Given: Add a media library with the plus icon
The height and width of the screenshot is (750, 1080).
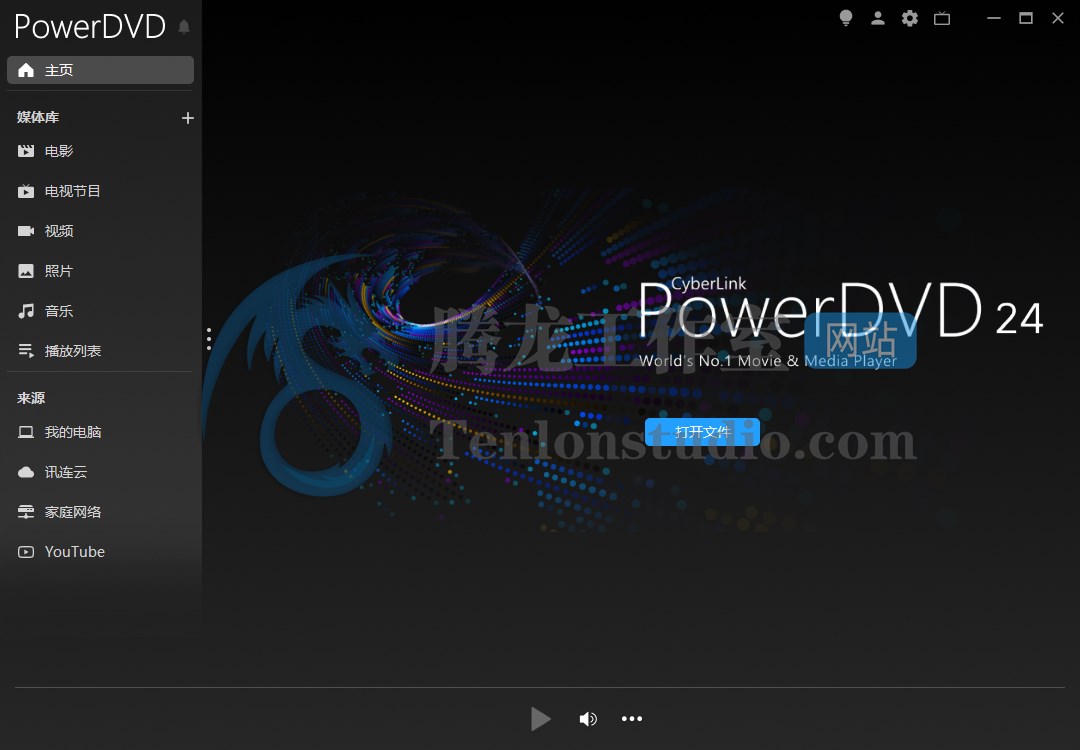Looking at the screenshot, I should pyautogui.click(x=187, y=118).
